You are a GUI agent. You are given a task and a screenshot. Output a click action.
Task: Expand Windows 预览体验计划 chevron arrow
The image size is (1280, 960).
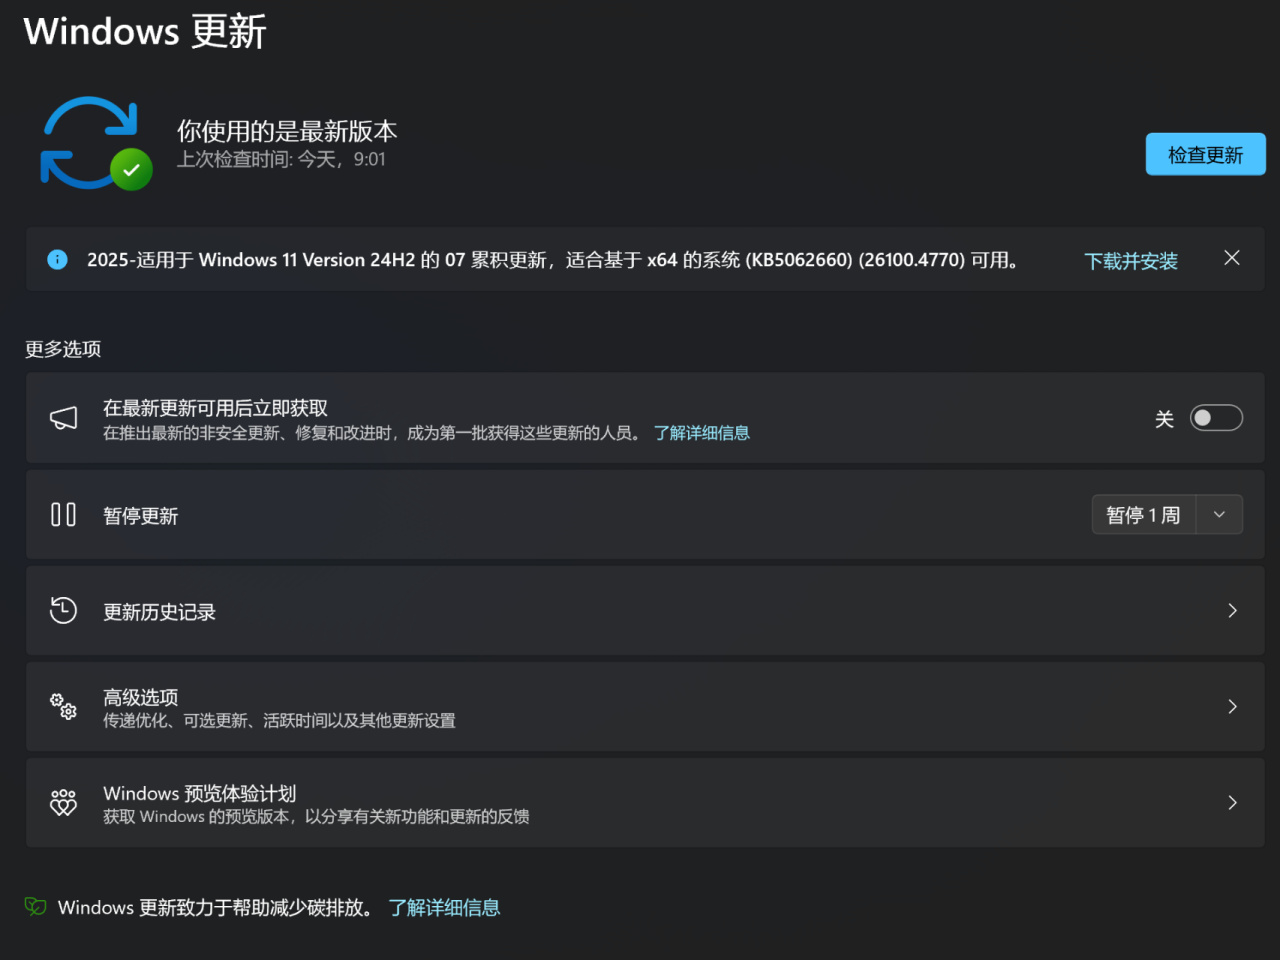coord(1232,802)
